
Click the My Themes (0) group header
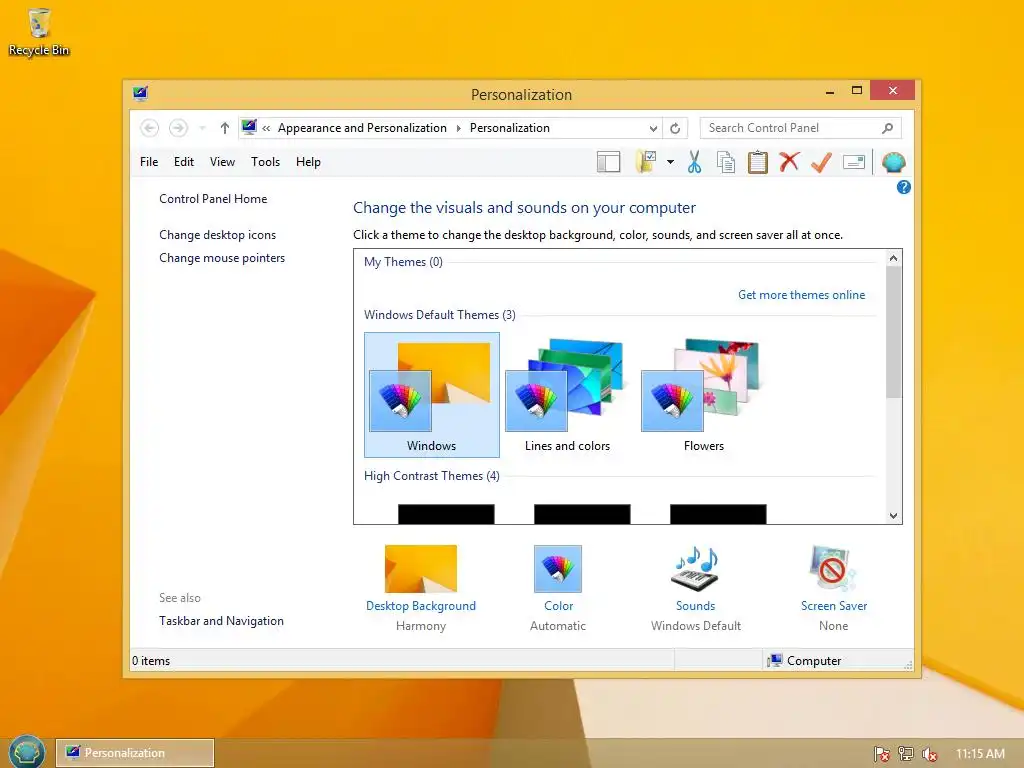click(403, 262)
